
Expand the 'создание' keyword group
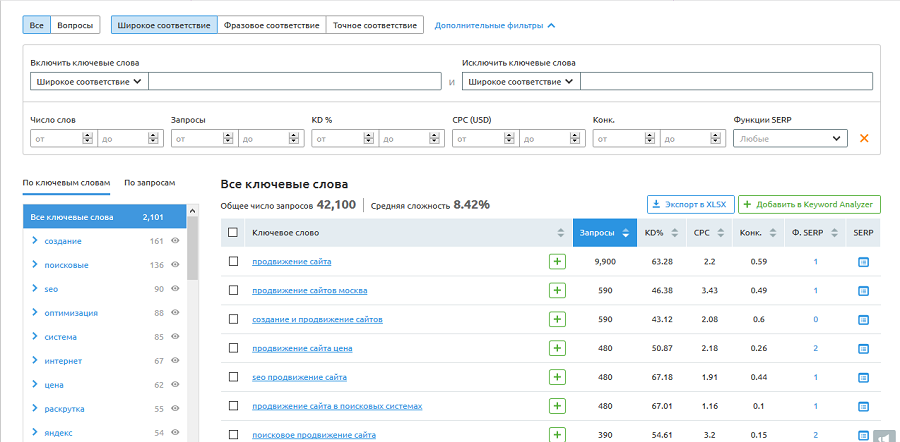[35, 241]
